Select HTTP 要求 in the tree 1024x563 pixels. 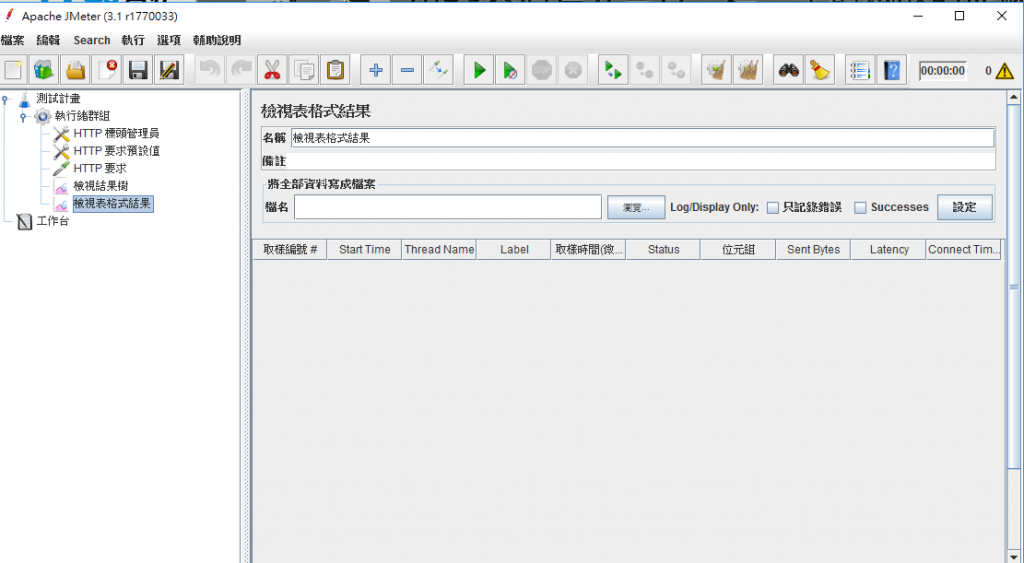tap(100, 169)
